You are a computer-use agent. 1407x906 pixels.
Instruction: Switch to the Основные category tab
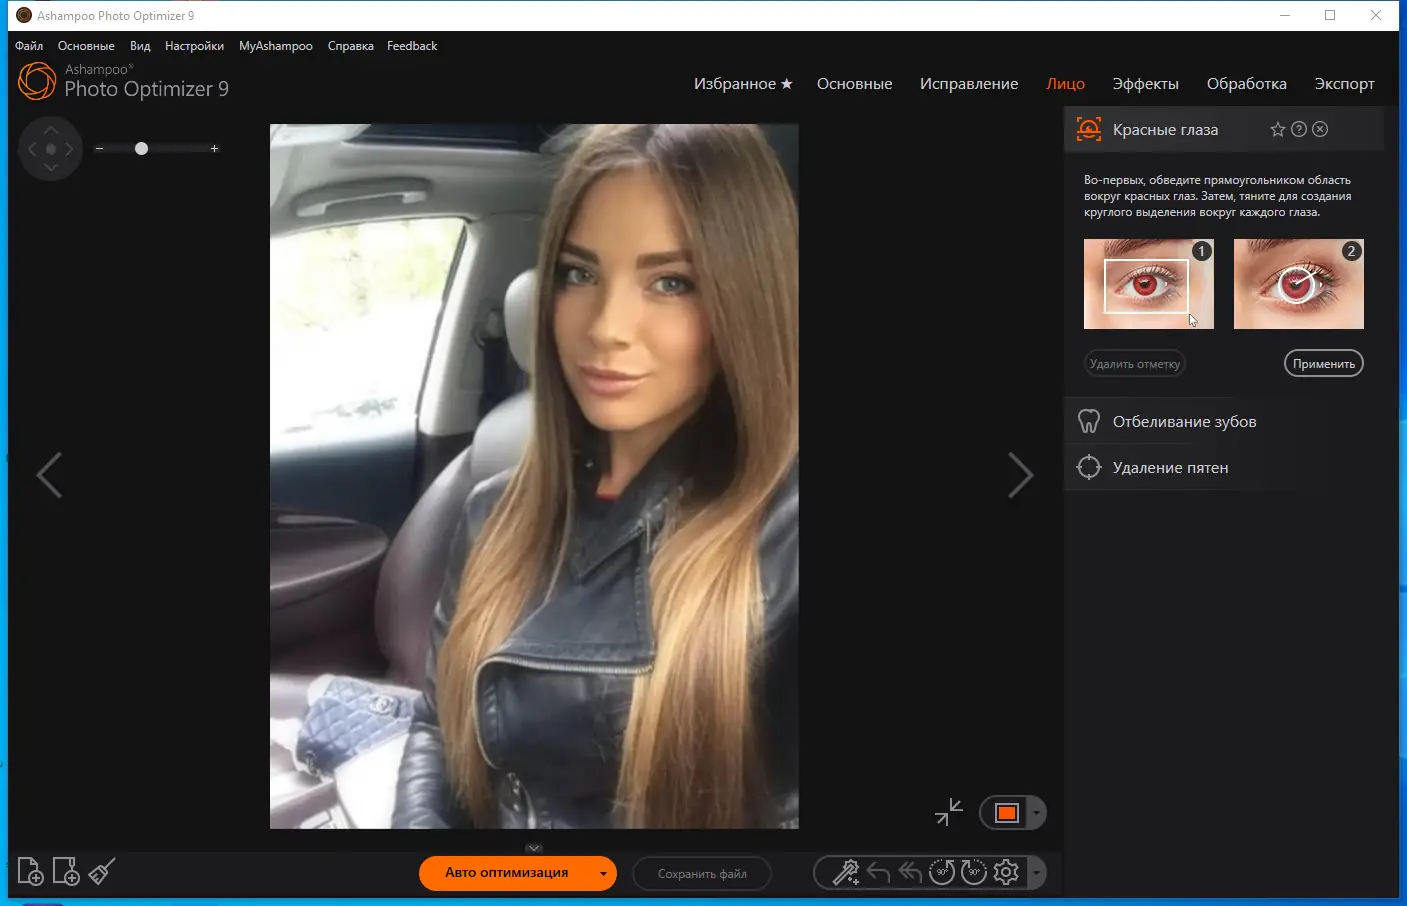point(854,84)
